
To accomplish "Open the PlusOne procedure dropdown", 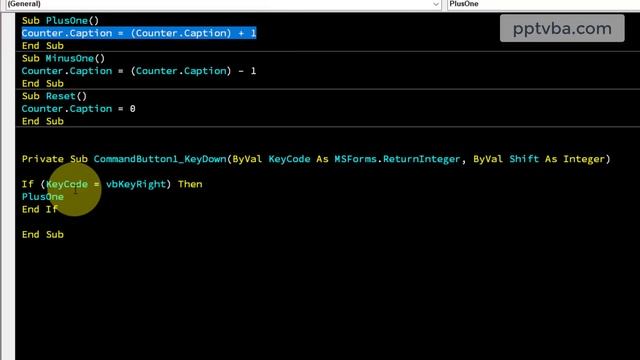I will pos(543,4).
